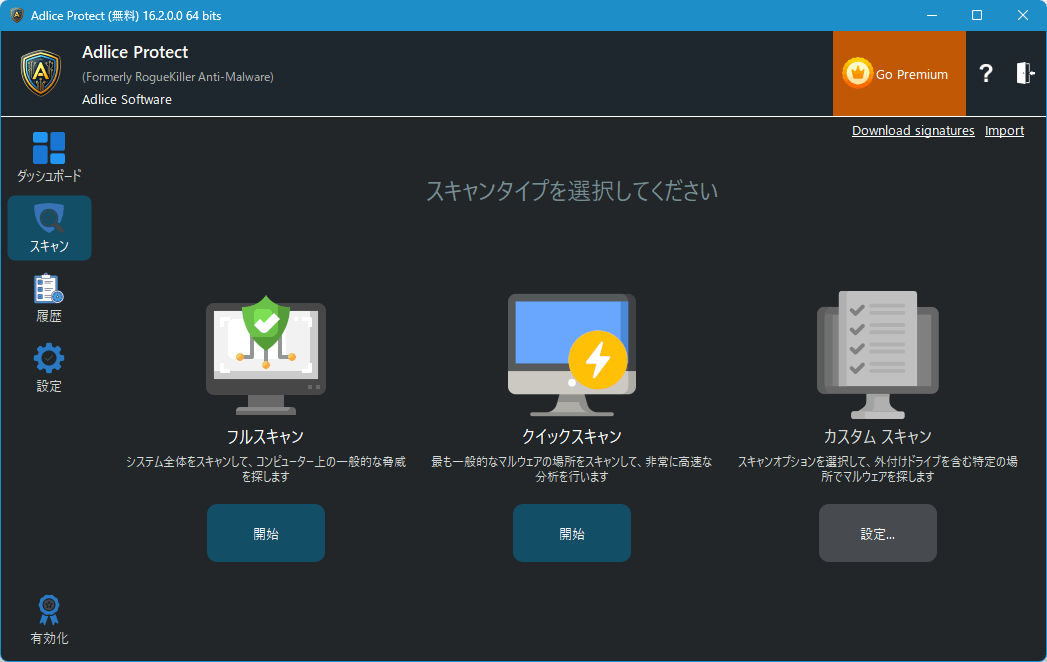Click the Adlice Protect header title
The image size is (1047, 662).
click(135, 52)
